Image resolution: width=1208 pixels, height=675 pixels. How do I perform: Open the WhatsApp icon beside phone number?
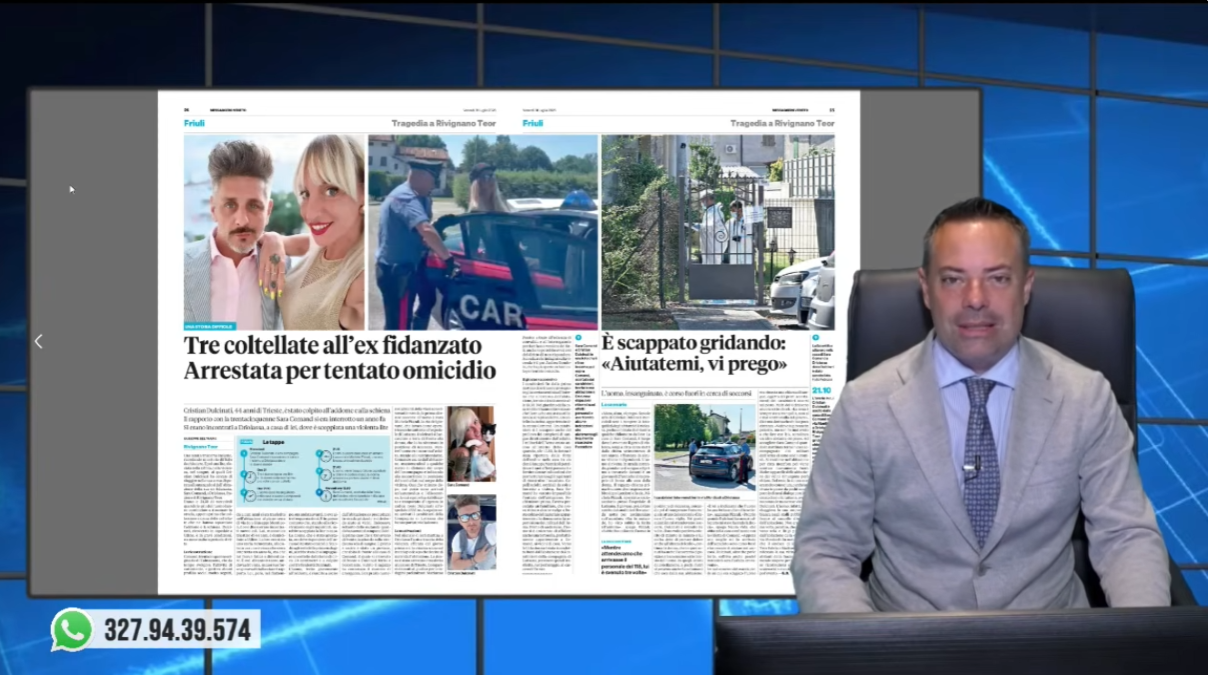pyautogui.click(x=72, y=630)
